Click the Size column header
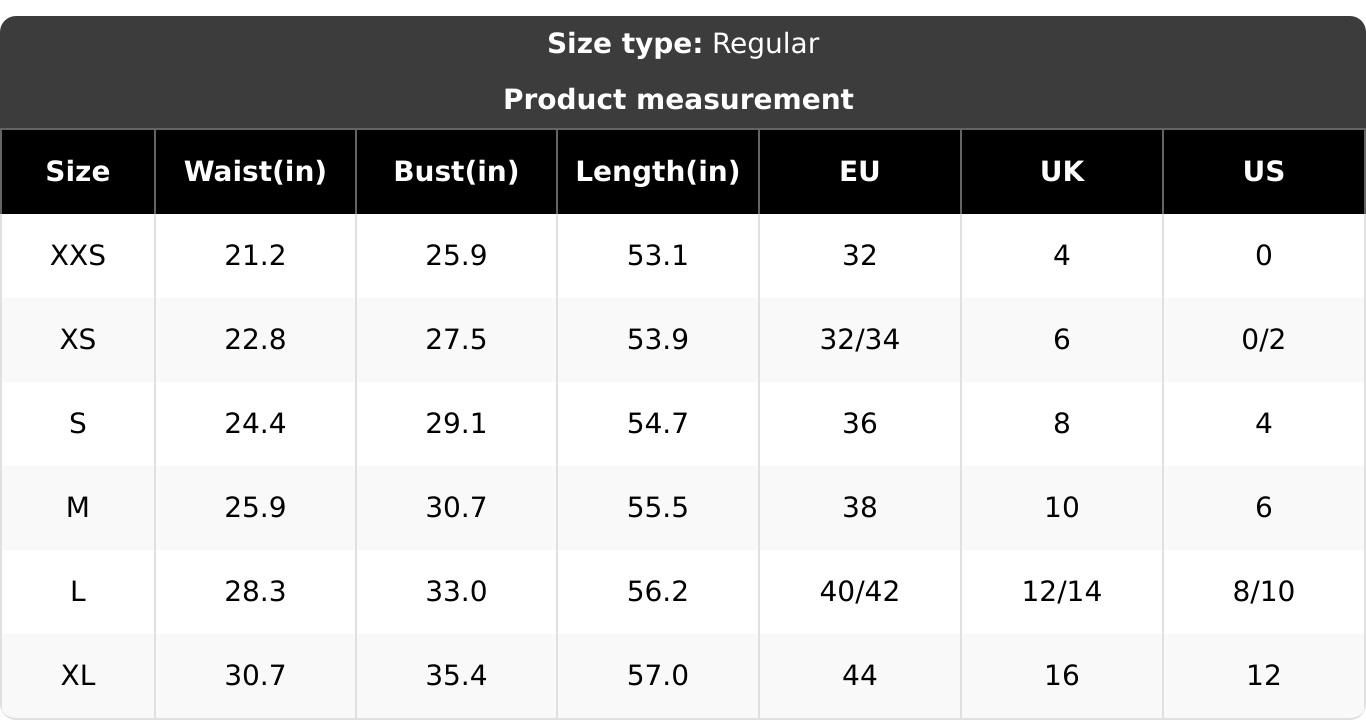This screenshot has width=1366, height=720. tap(78, 172)
